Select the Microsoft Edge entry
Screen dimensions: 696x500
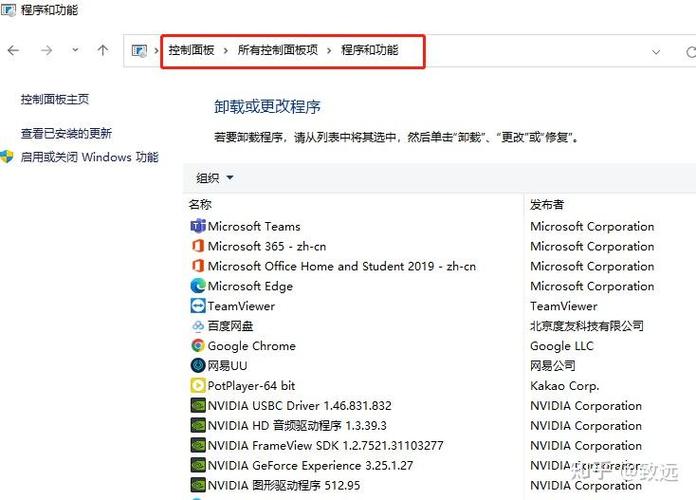coord(250,286)
